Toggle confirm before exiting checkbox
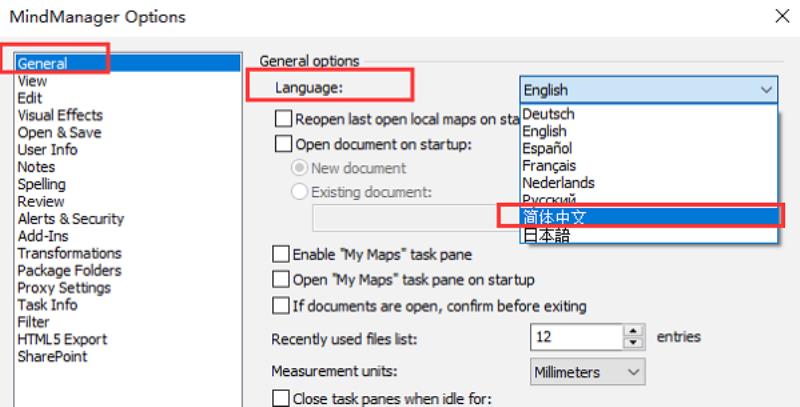This screenshot has height=407, width=800. click(281, 306)
